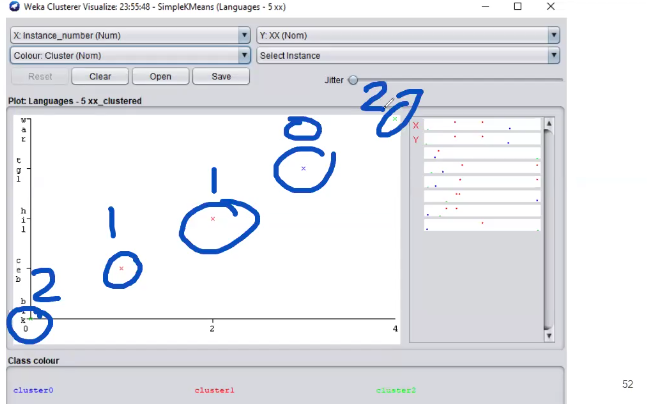
Task: Select the first attribute strip beside X
Action: pos(482,125)
